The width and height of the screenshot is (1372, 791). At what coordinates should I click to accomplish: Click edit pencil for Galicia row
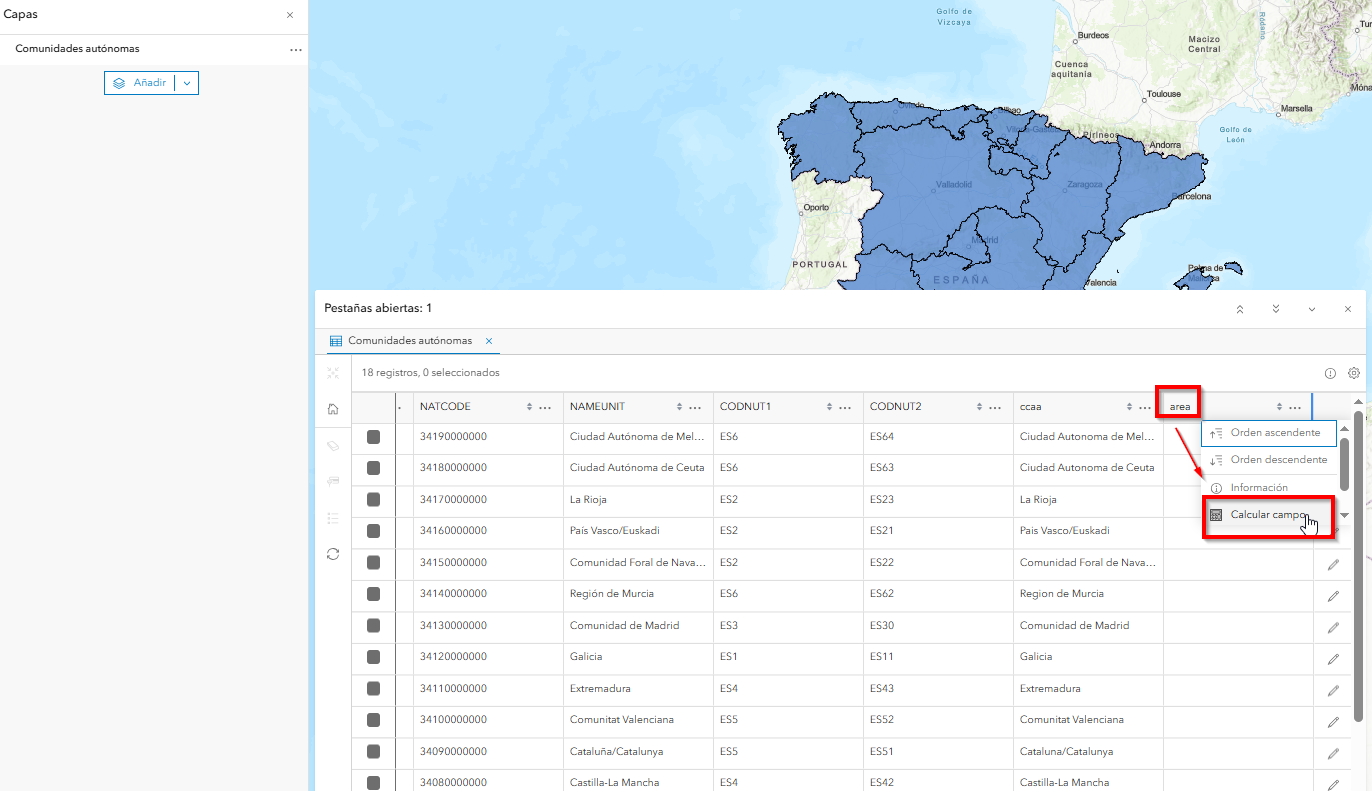pos(1333,659)
